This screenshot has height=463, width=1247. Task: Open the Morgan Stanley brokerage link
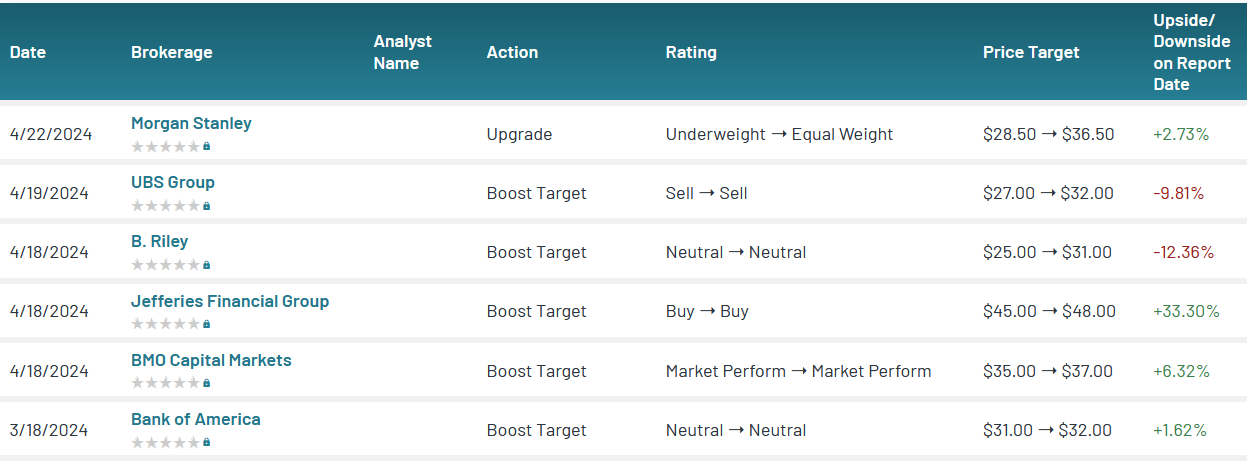point(191,124)
